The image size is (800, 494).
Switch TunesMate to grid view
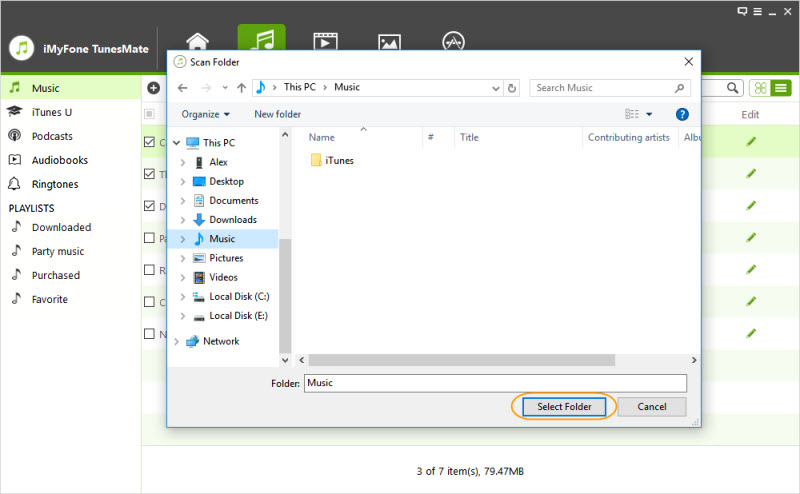[x=760, y=88]
